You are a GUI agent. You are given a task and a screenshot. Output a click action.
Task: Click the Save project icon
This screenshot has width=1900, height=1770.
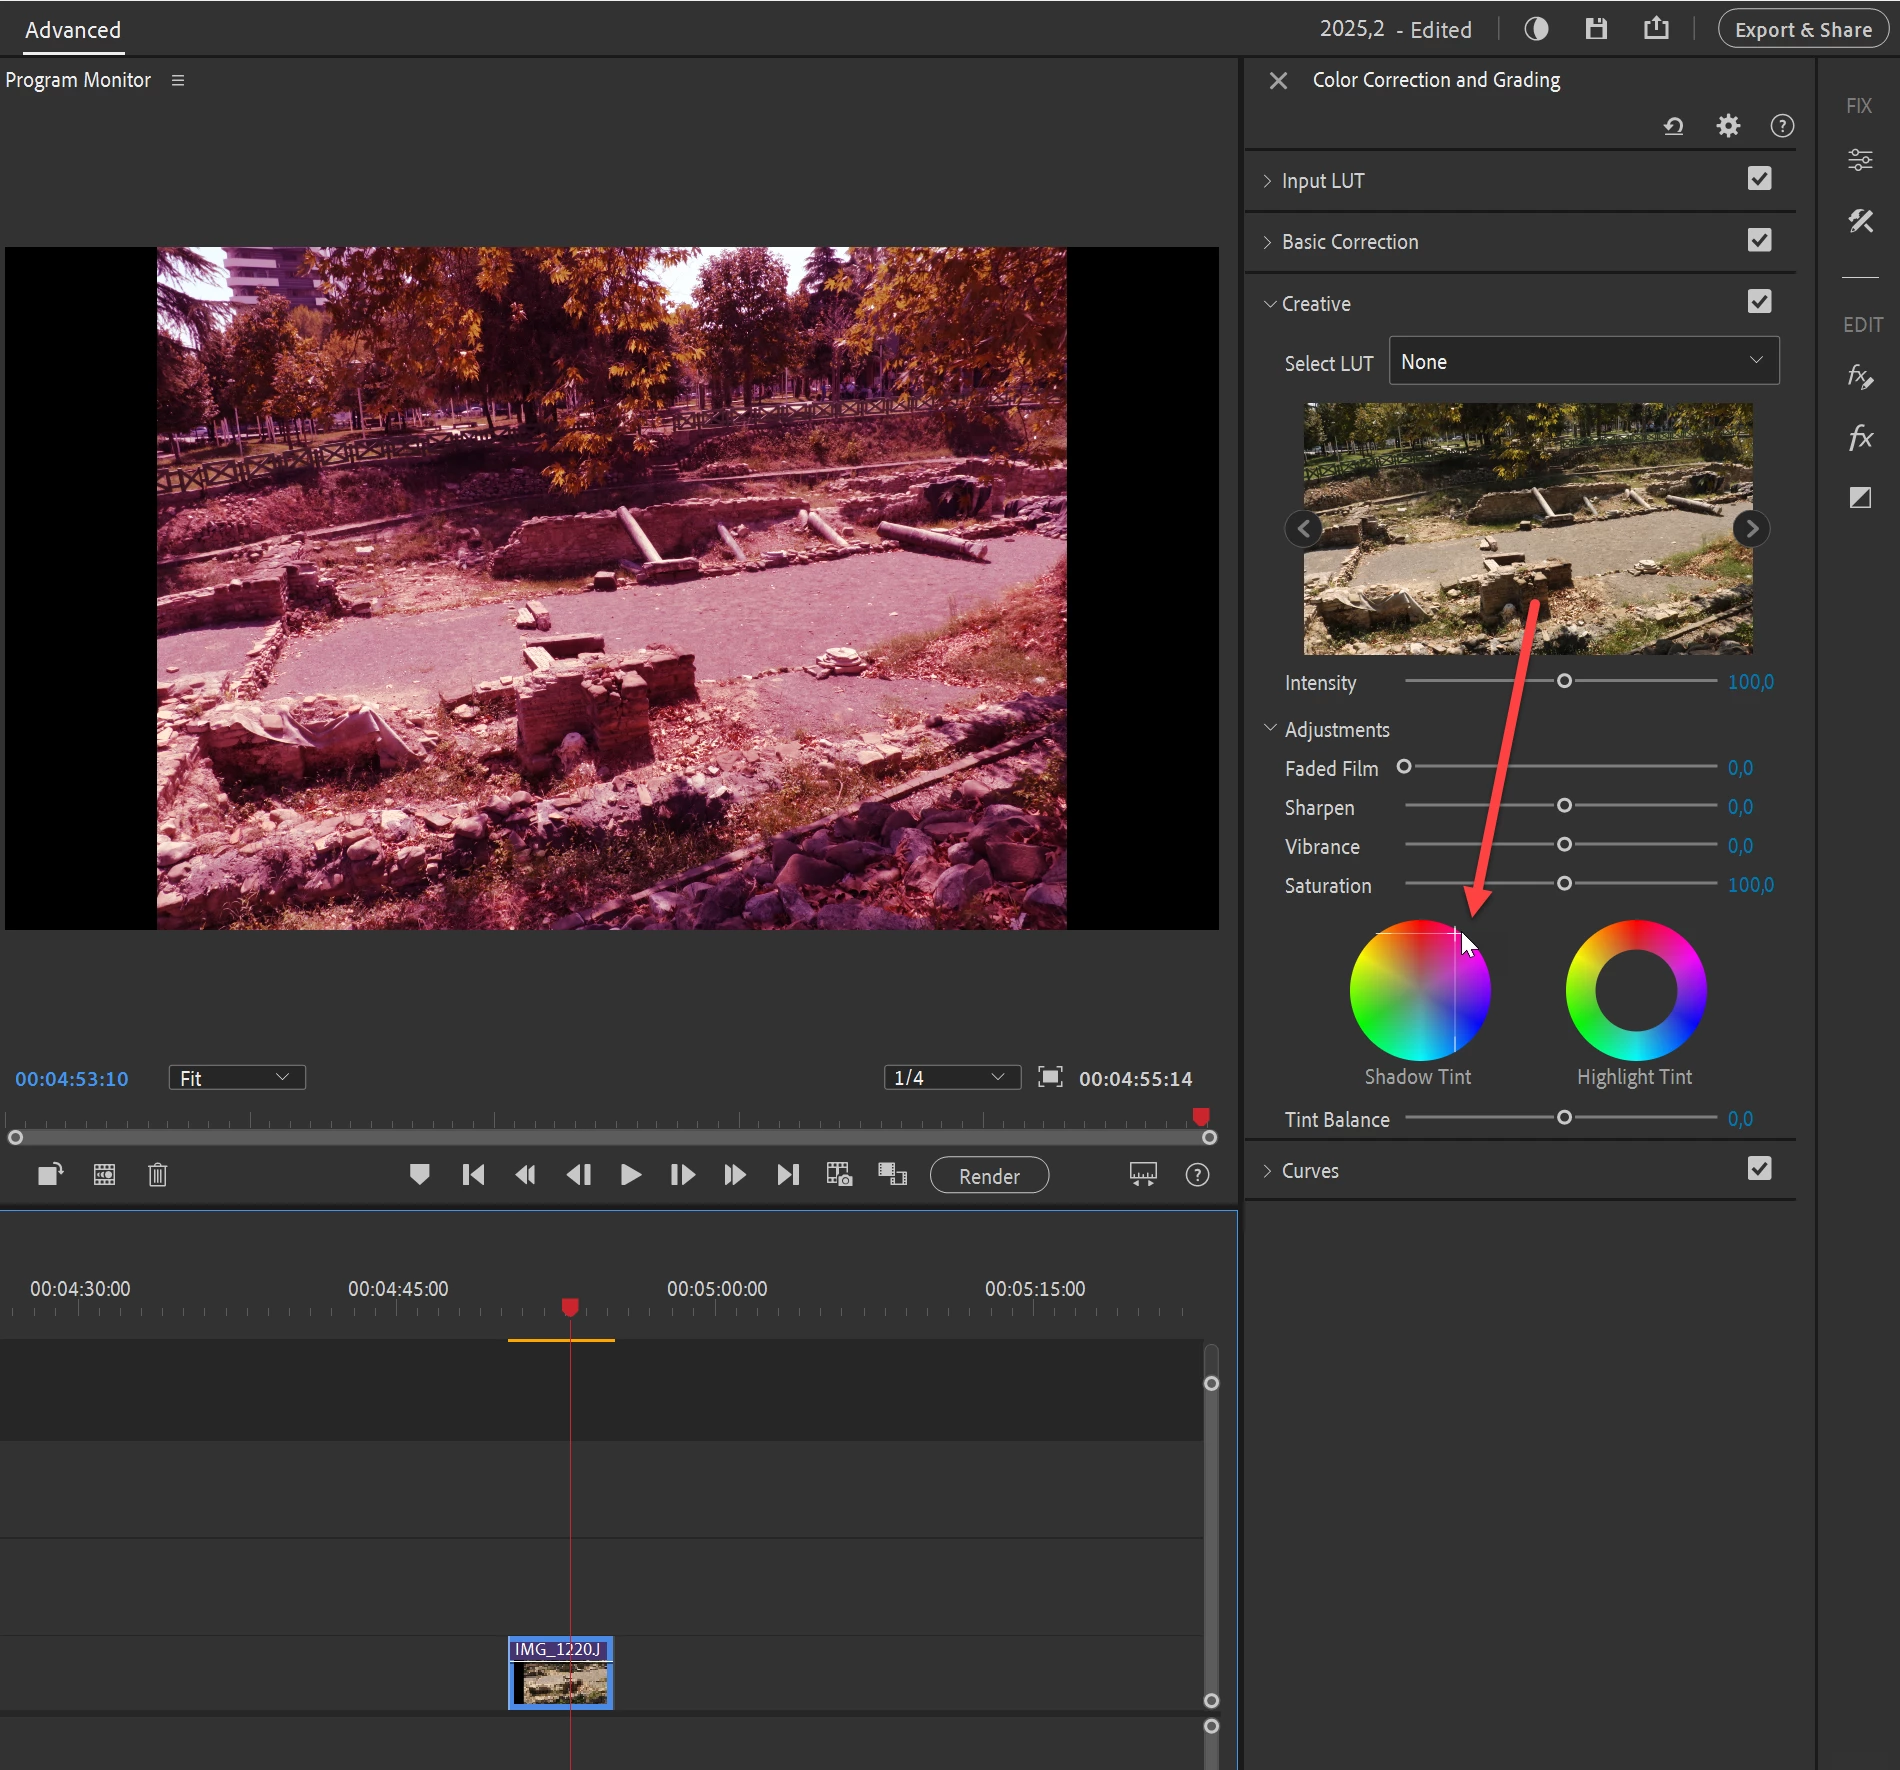(x=1596, y=29)
